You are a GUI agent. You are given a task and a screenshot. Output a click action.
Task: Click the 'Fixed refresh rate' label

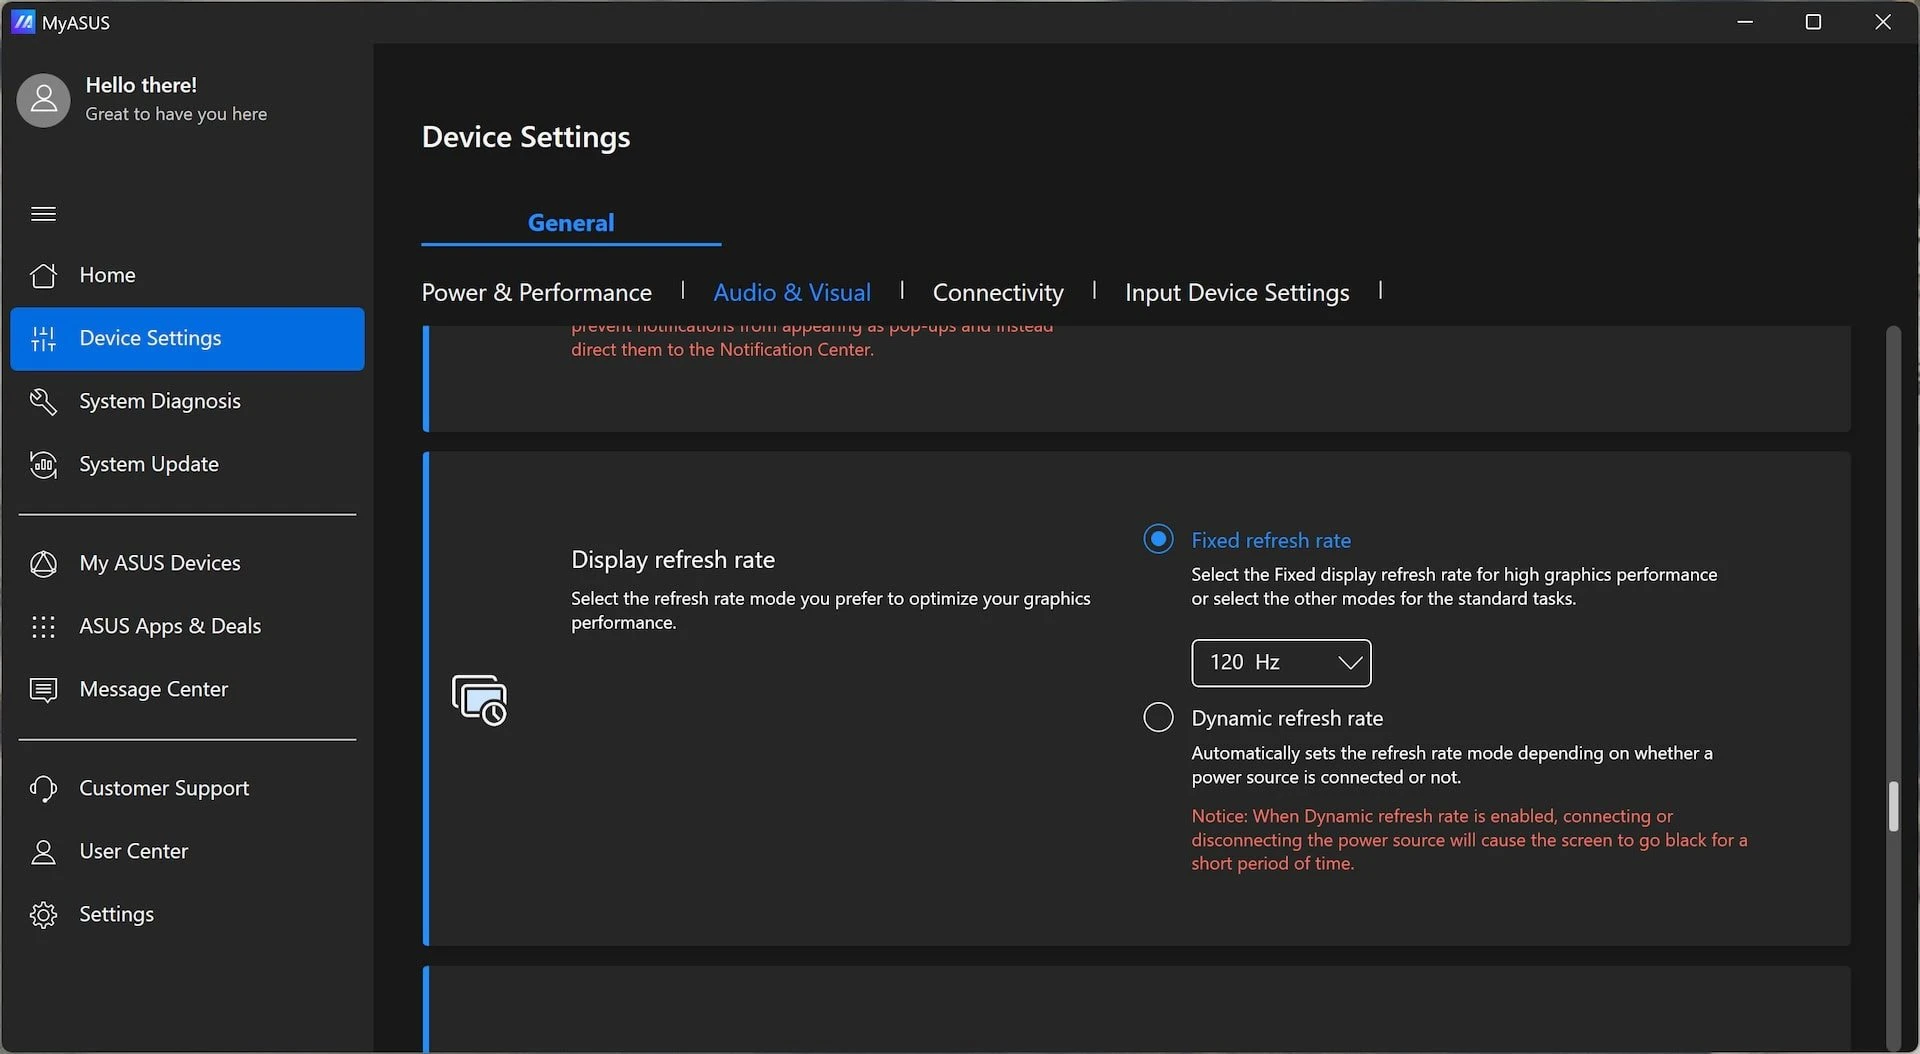[x=1271, y=540]
